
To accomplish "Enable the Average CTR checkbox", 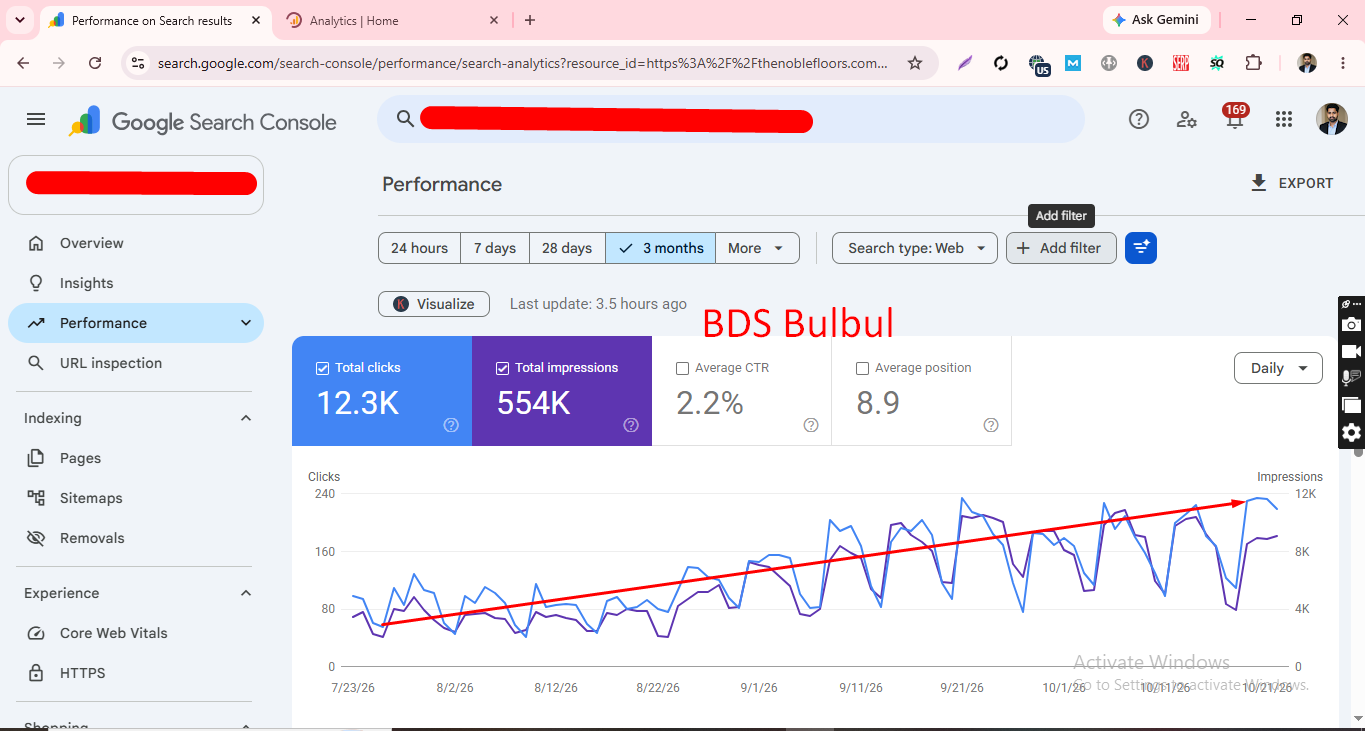I will (682, 368).
